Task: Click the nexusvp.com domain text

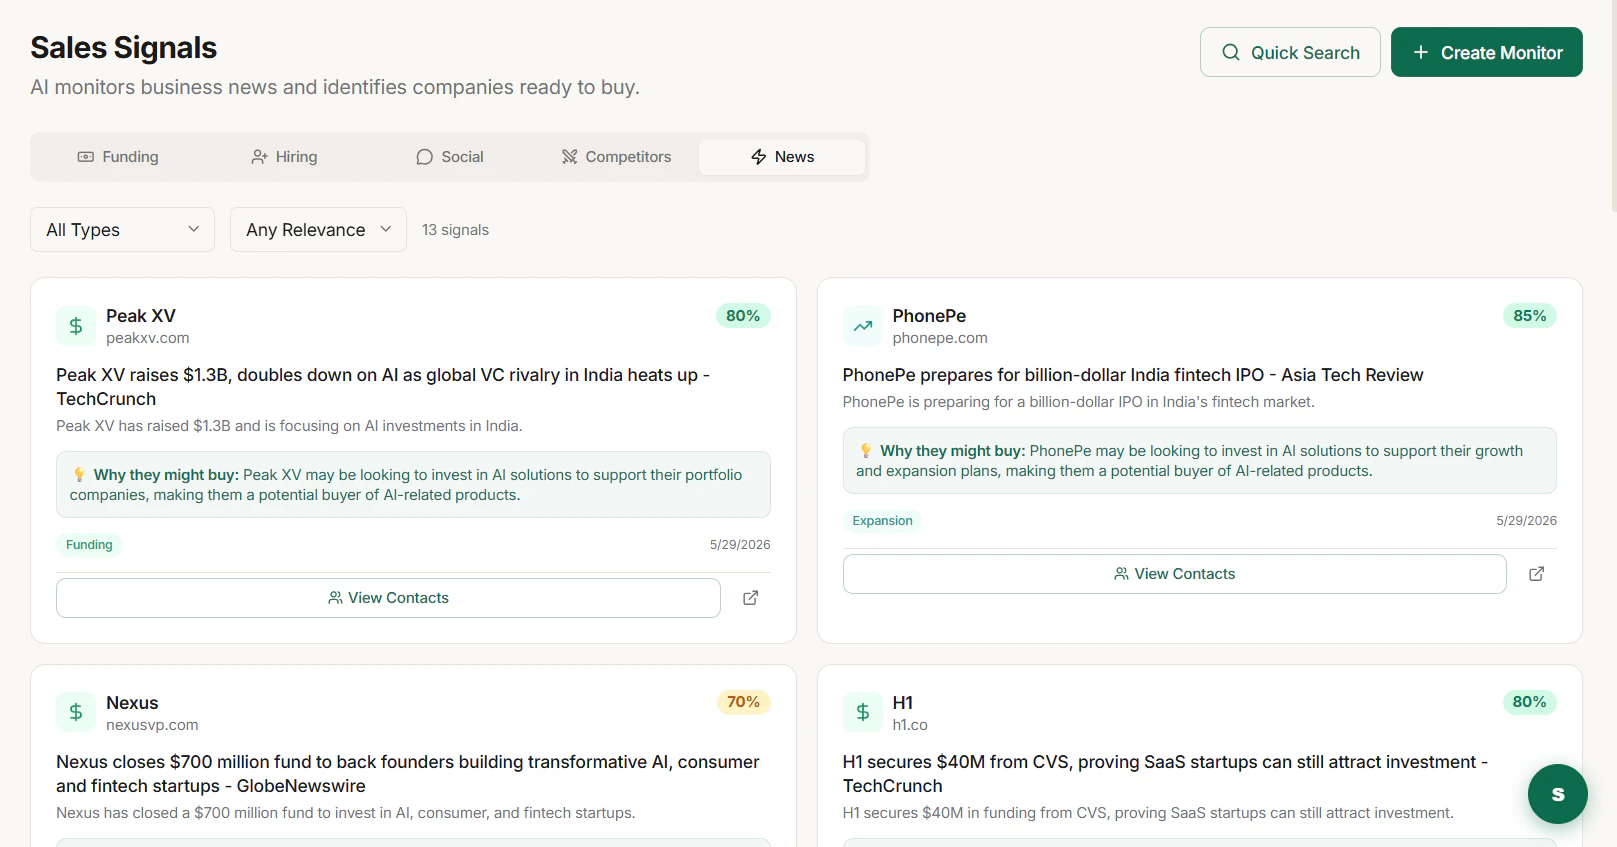Action: click(x=152, y=725)
